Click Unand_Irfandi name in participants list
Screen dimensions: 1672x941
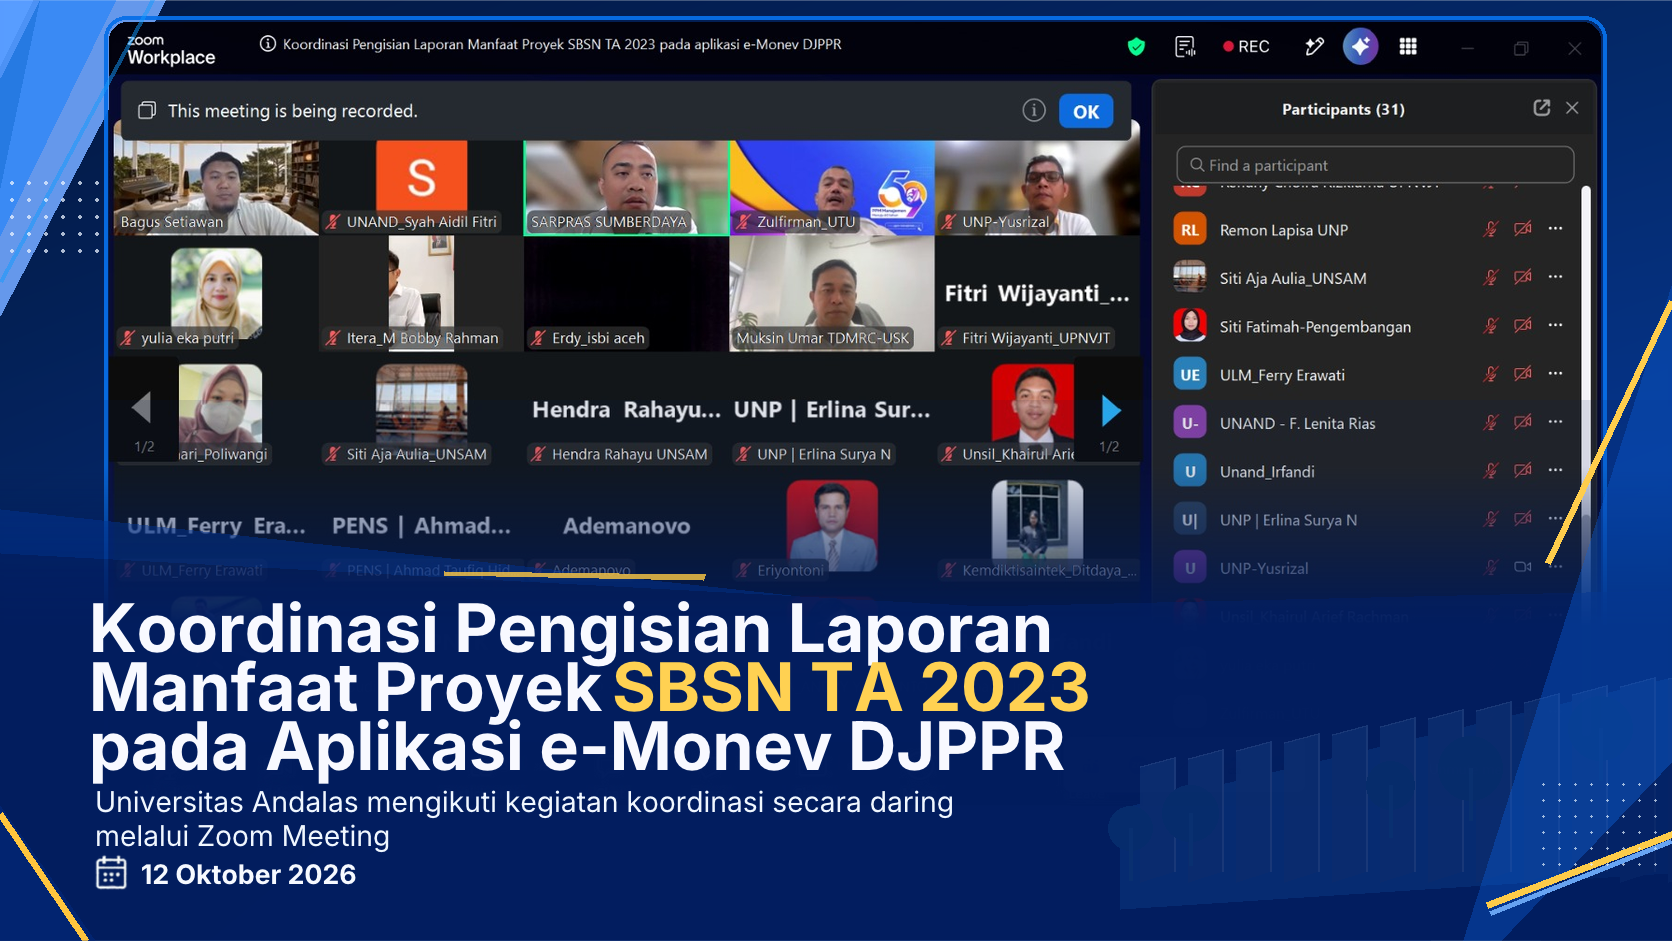pos(1267,472)
